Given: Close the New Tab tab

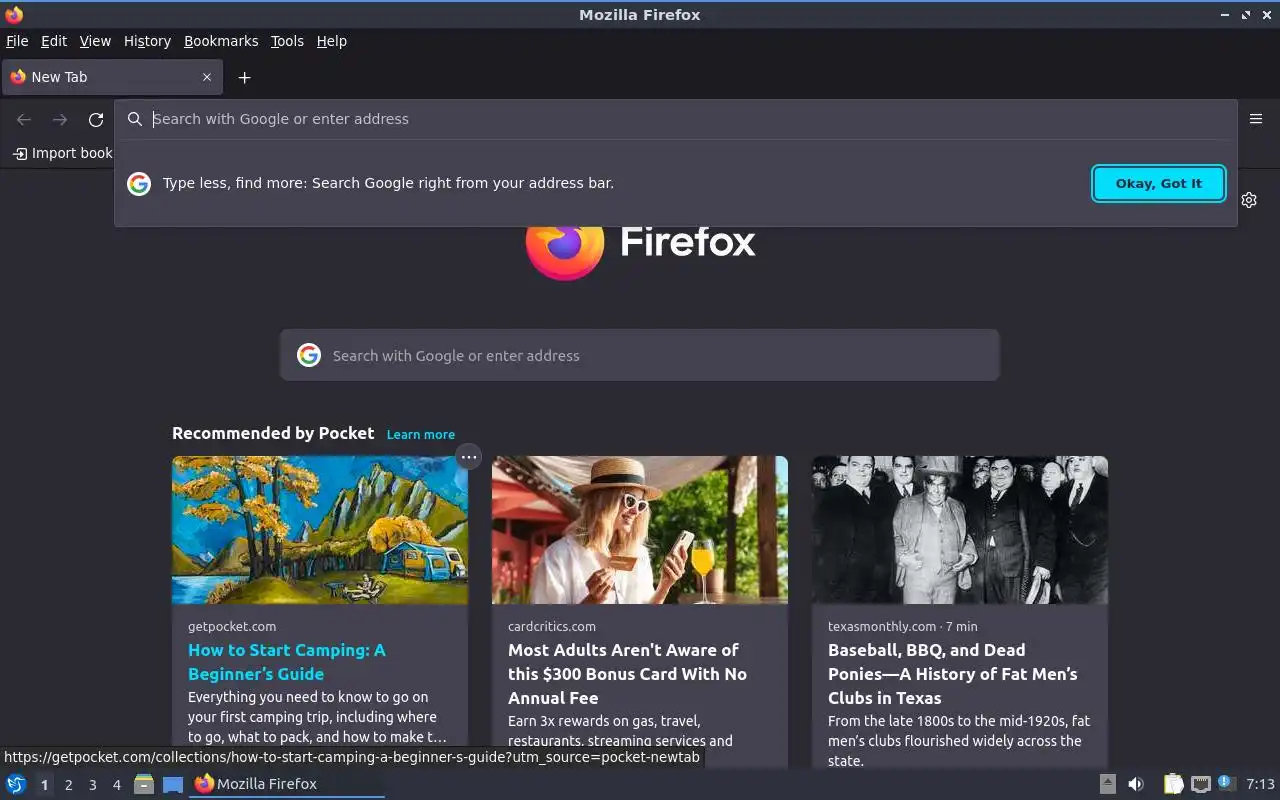Looking at the screenshot, I should (207, 77).
